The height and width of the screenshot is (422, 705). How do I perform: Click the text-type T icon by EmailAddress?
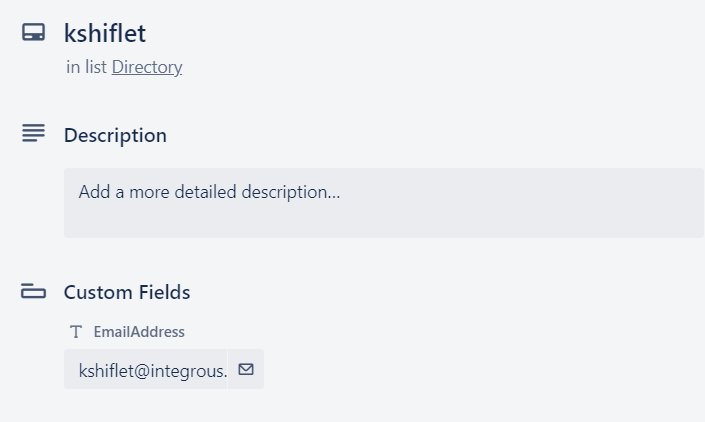coord(76,332)
